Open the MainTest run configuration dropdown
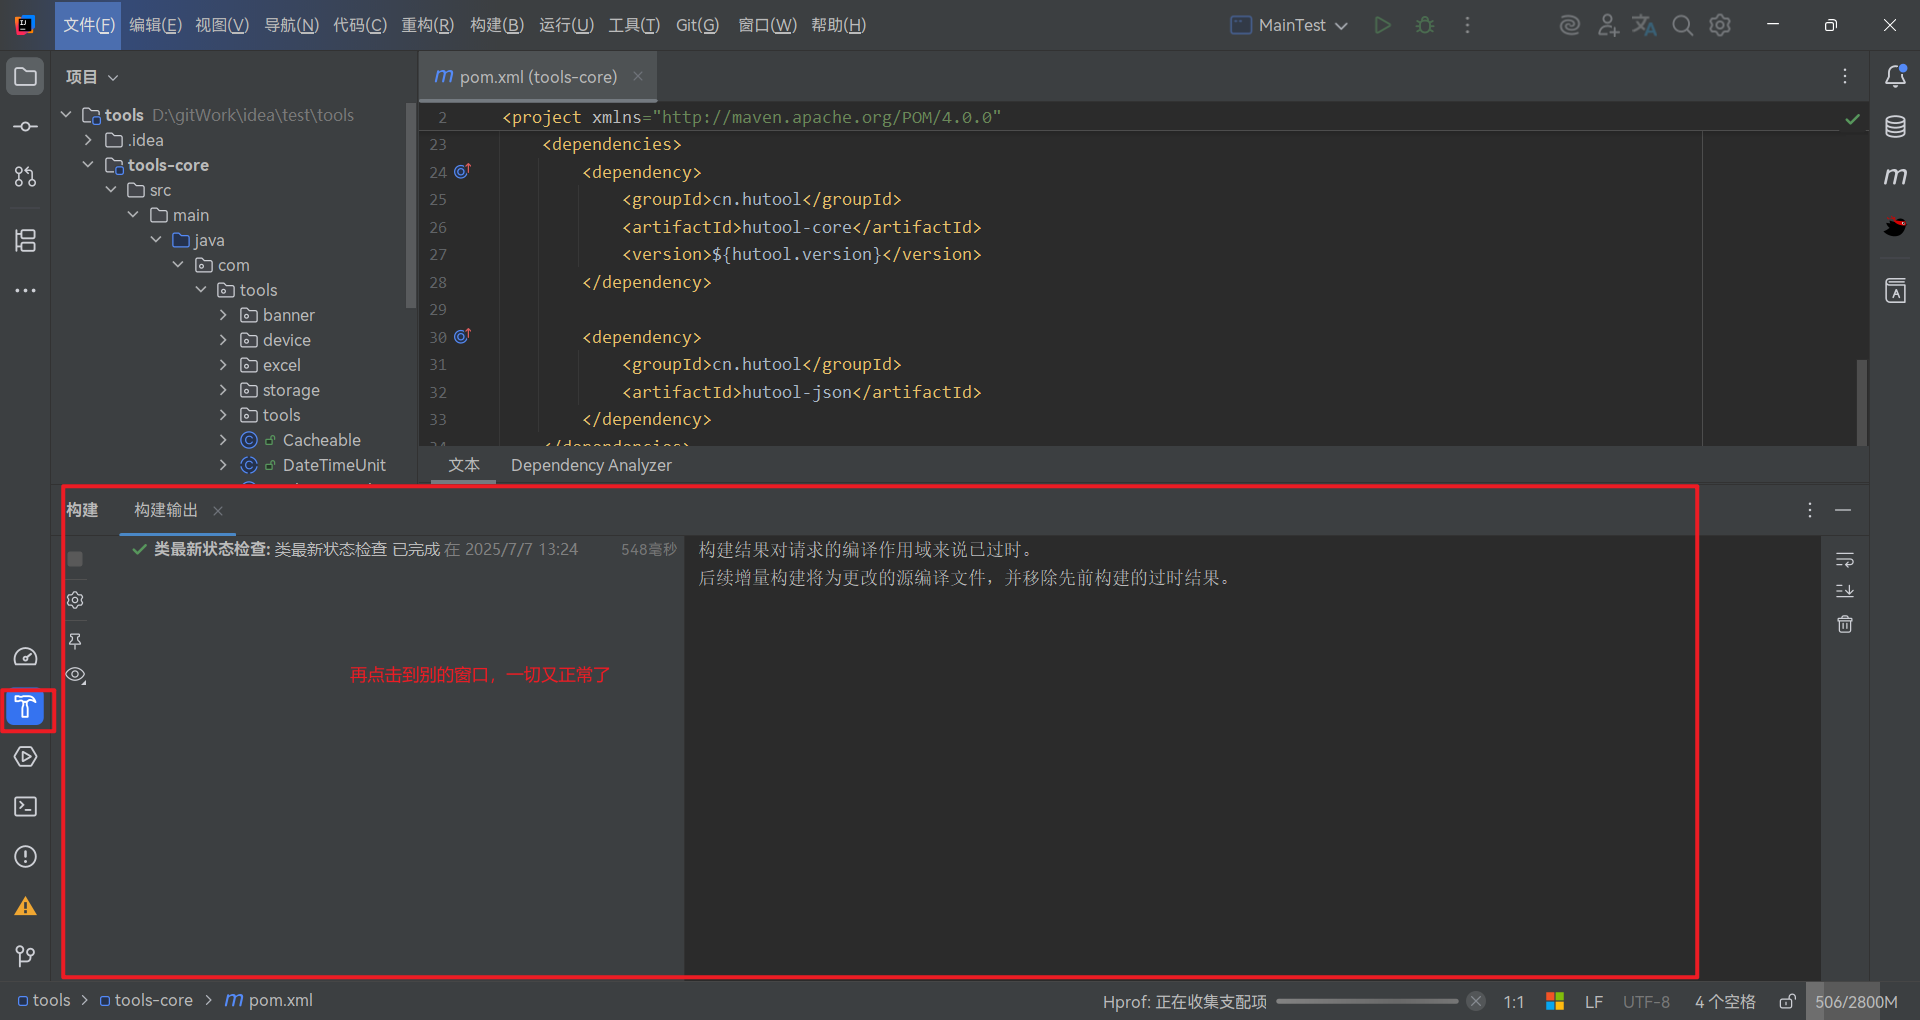The height and width of the screenshot is (1020, 1920). (1289, 25)
